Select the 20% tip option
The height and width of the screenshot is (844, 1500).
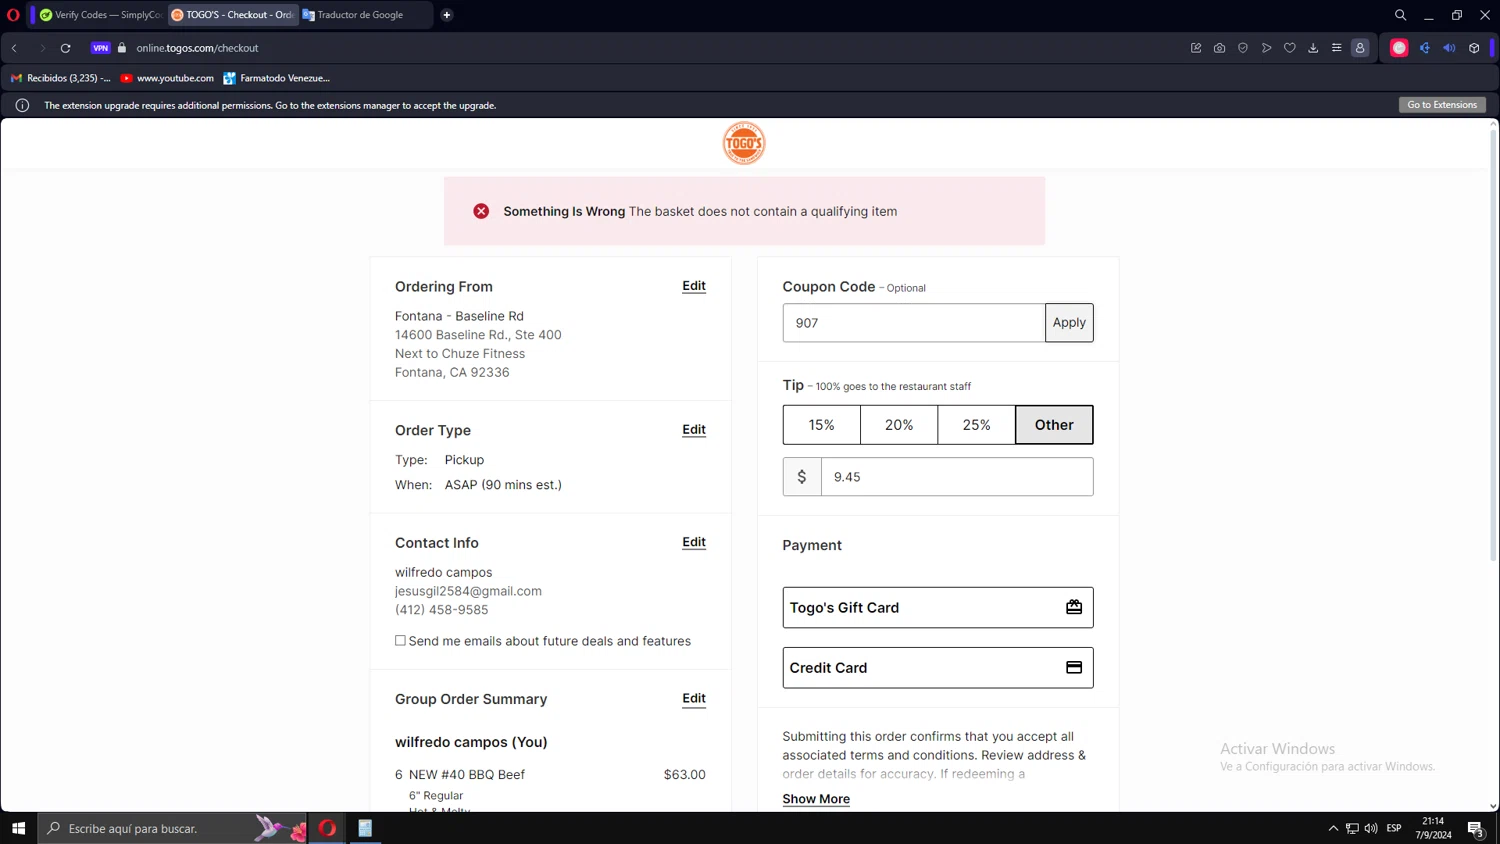899,425
